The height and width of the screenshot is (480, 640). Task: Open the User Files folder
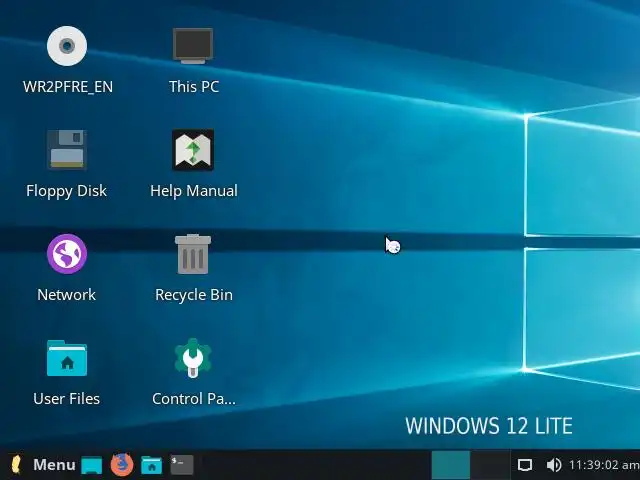coord(67,358)
